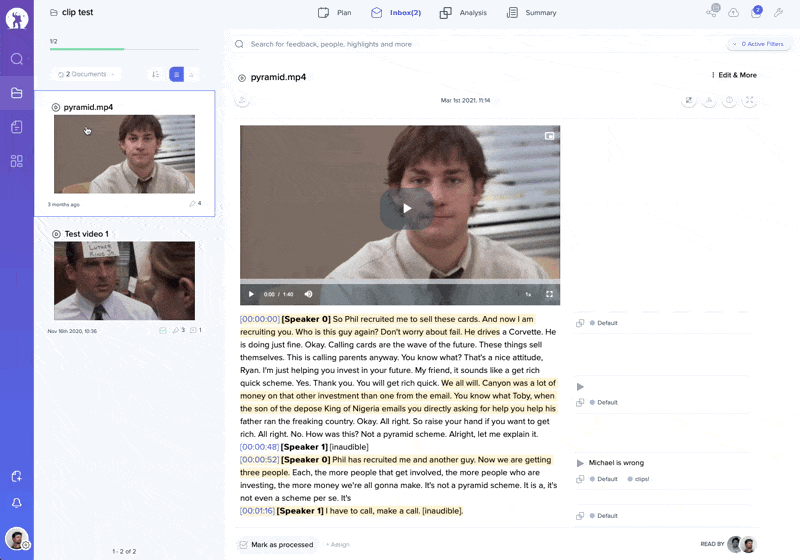Click the processed check icon on Test video 1
The image size is (800, 560).
[x=163, y=330]
